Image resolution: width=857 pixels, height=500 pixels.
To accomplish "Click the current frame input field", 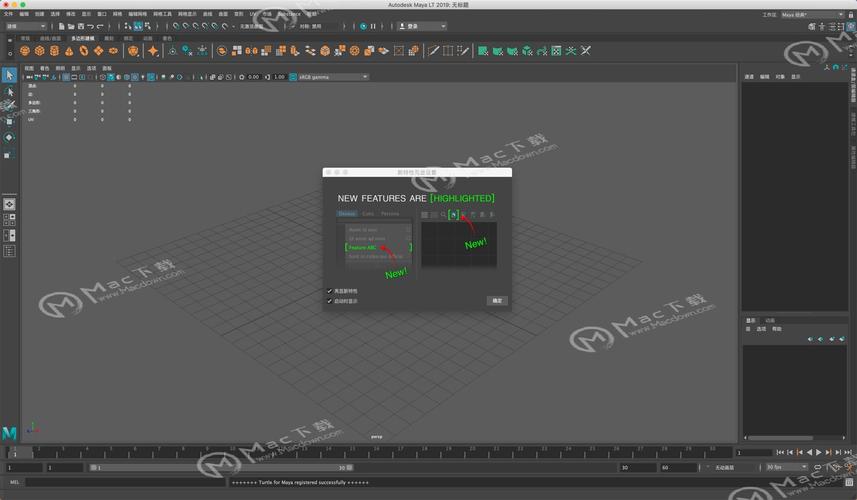I will point(754,452).
